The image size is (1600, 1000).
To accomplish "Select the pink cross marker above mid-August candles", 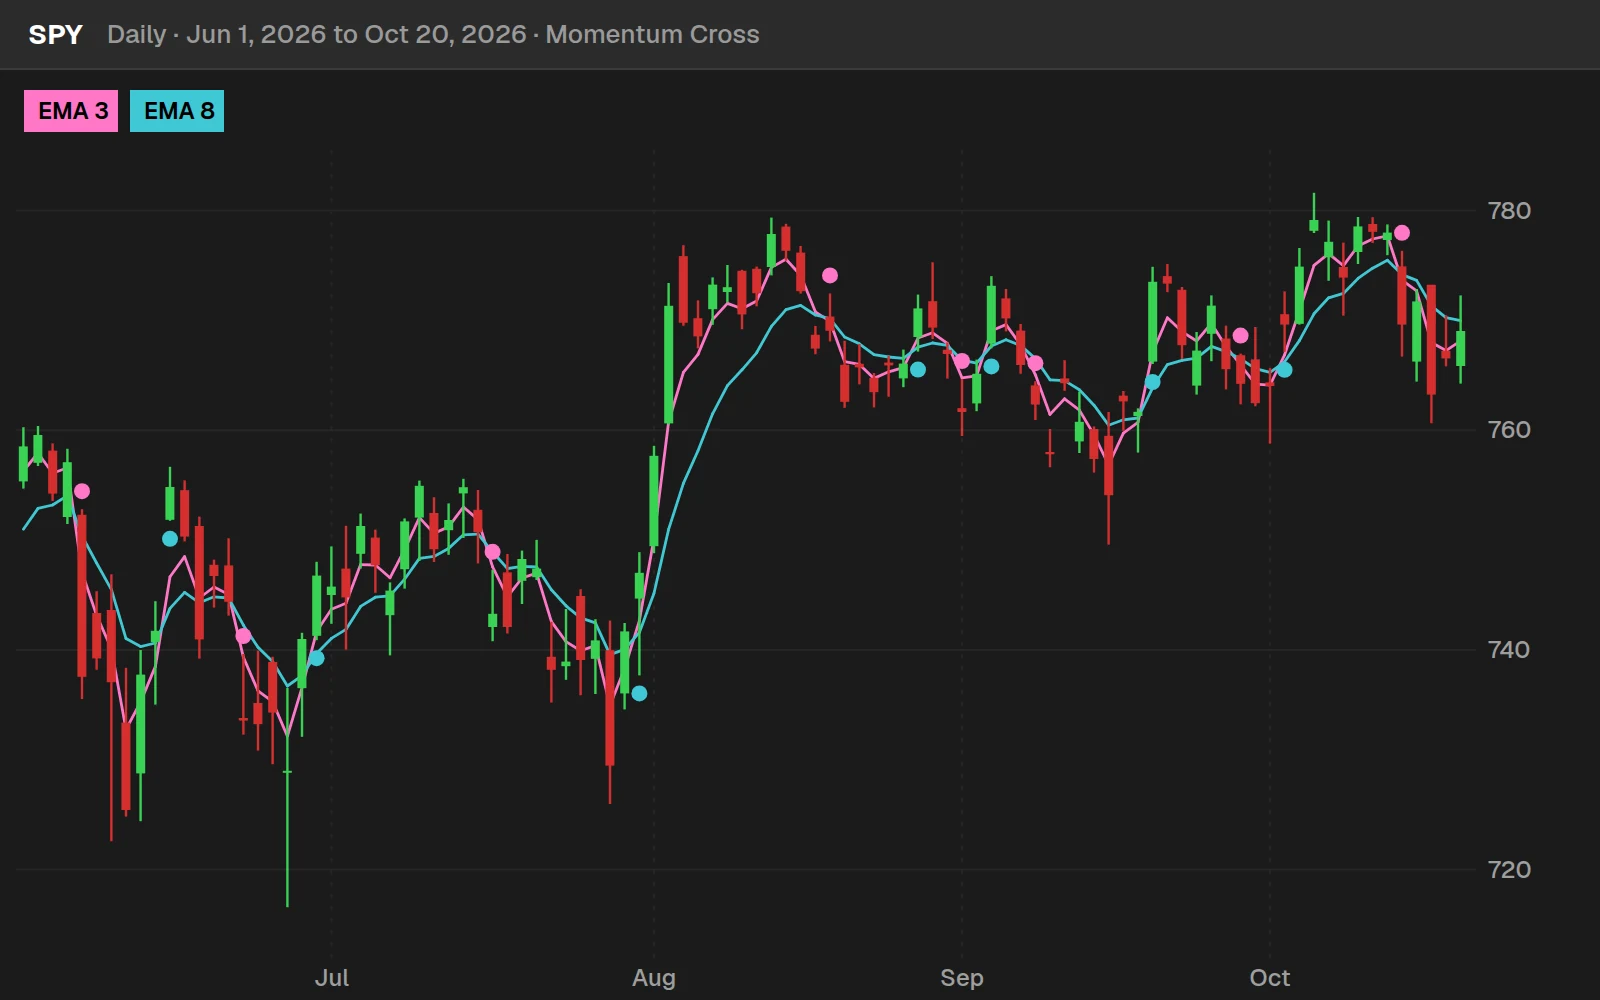I will coord(830,275).
